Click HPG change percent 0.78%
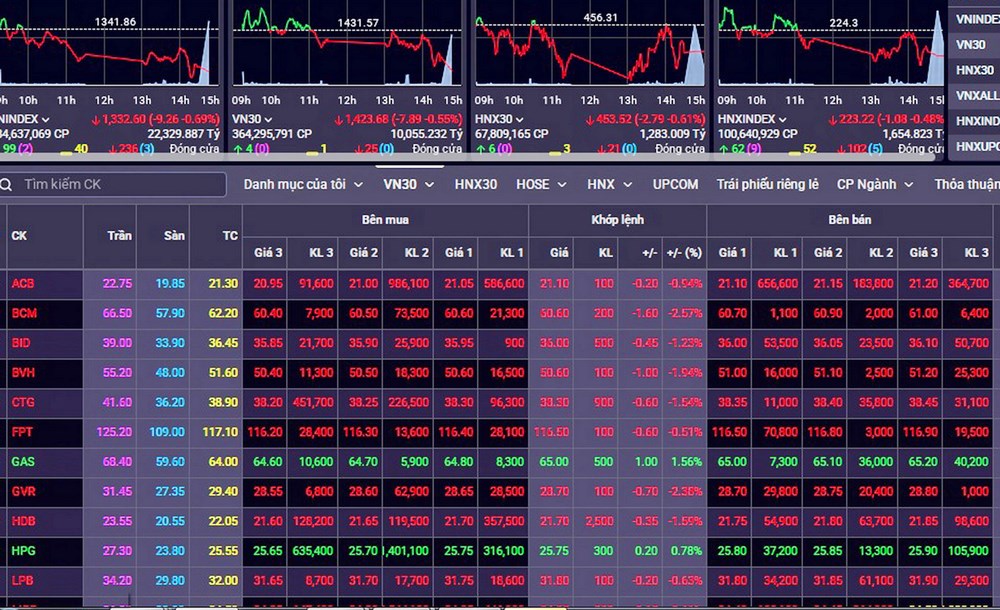The height and width of the screenshot is (610, 1000). click(x=686, y=551)
